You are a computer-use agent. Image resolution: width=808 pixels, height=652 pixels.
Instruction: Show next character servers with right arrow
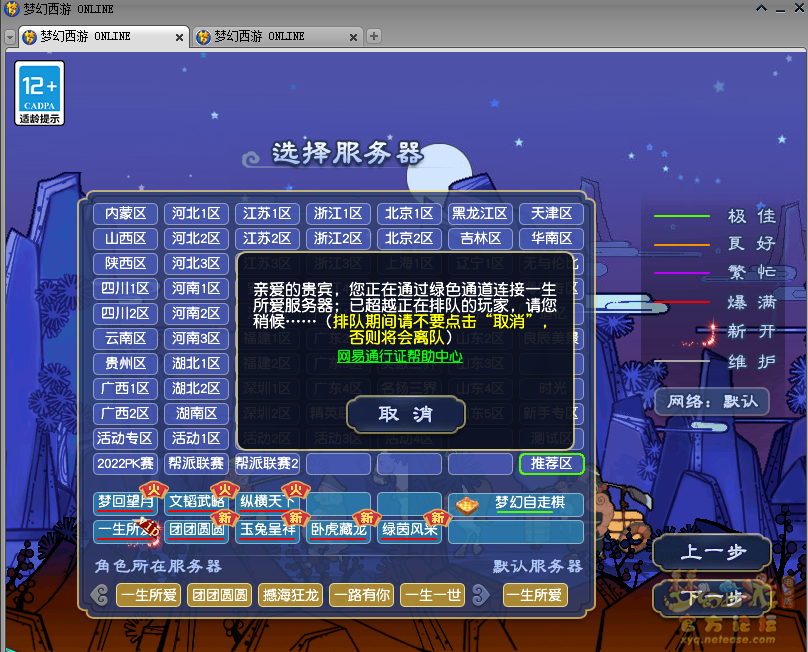coord(480,595)
